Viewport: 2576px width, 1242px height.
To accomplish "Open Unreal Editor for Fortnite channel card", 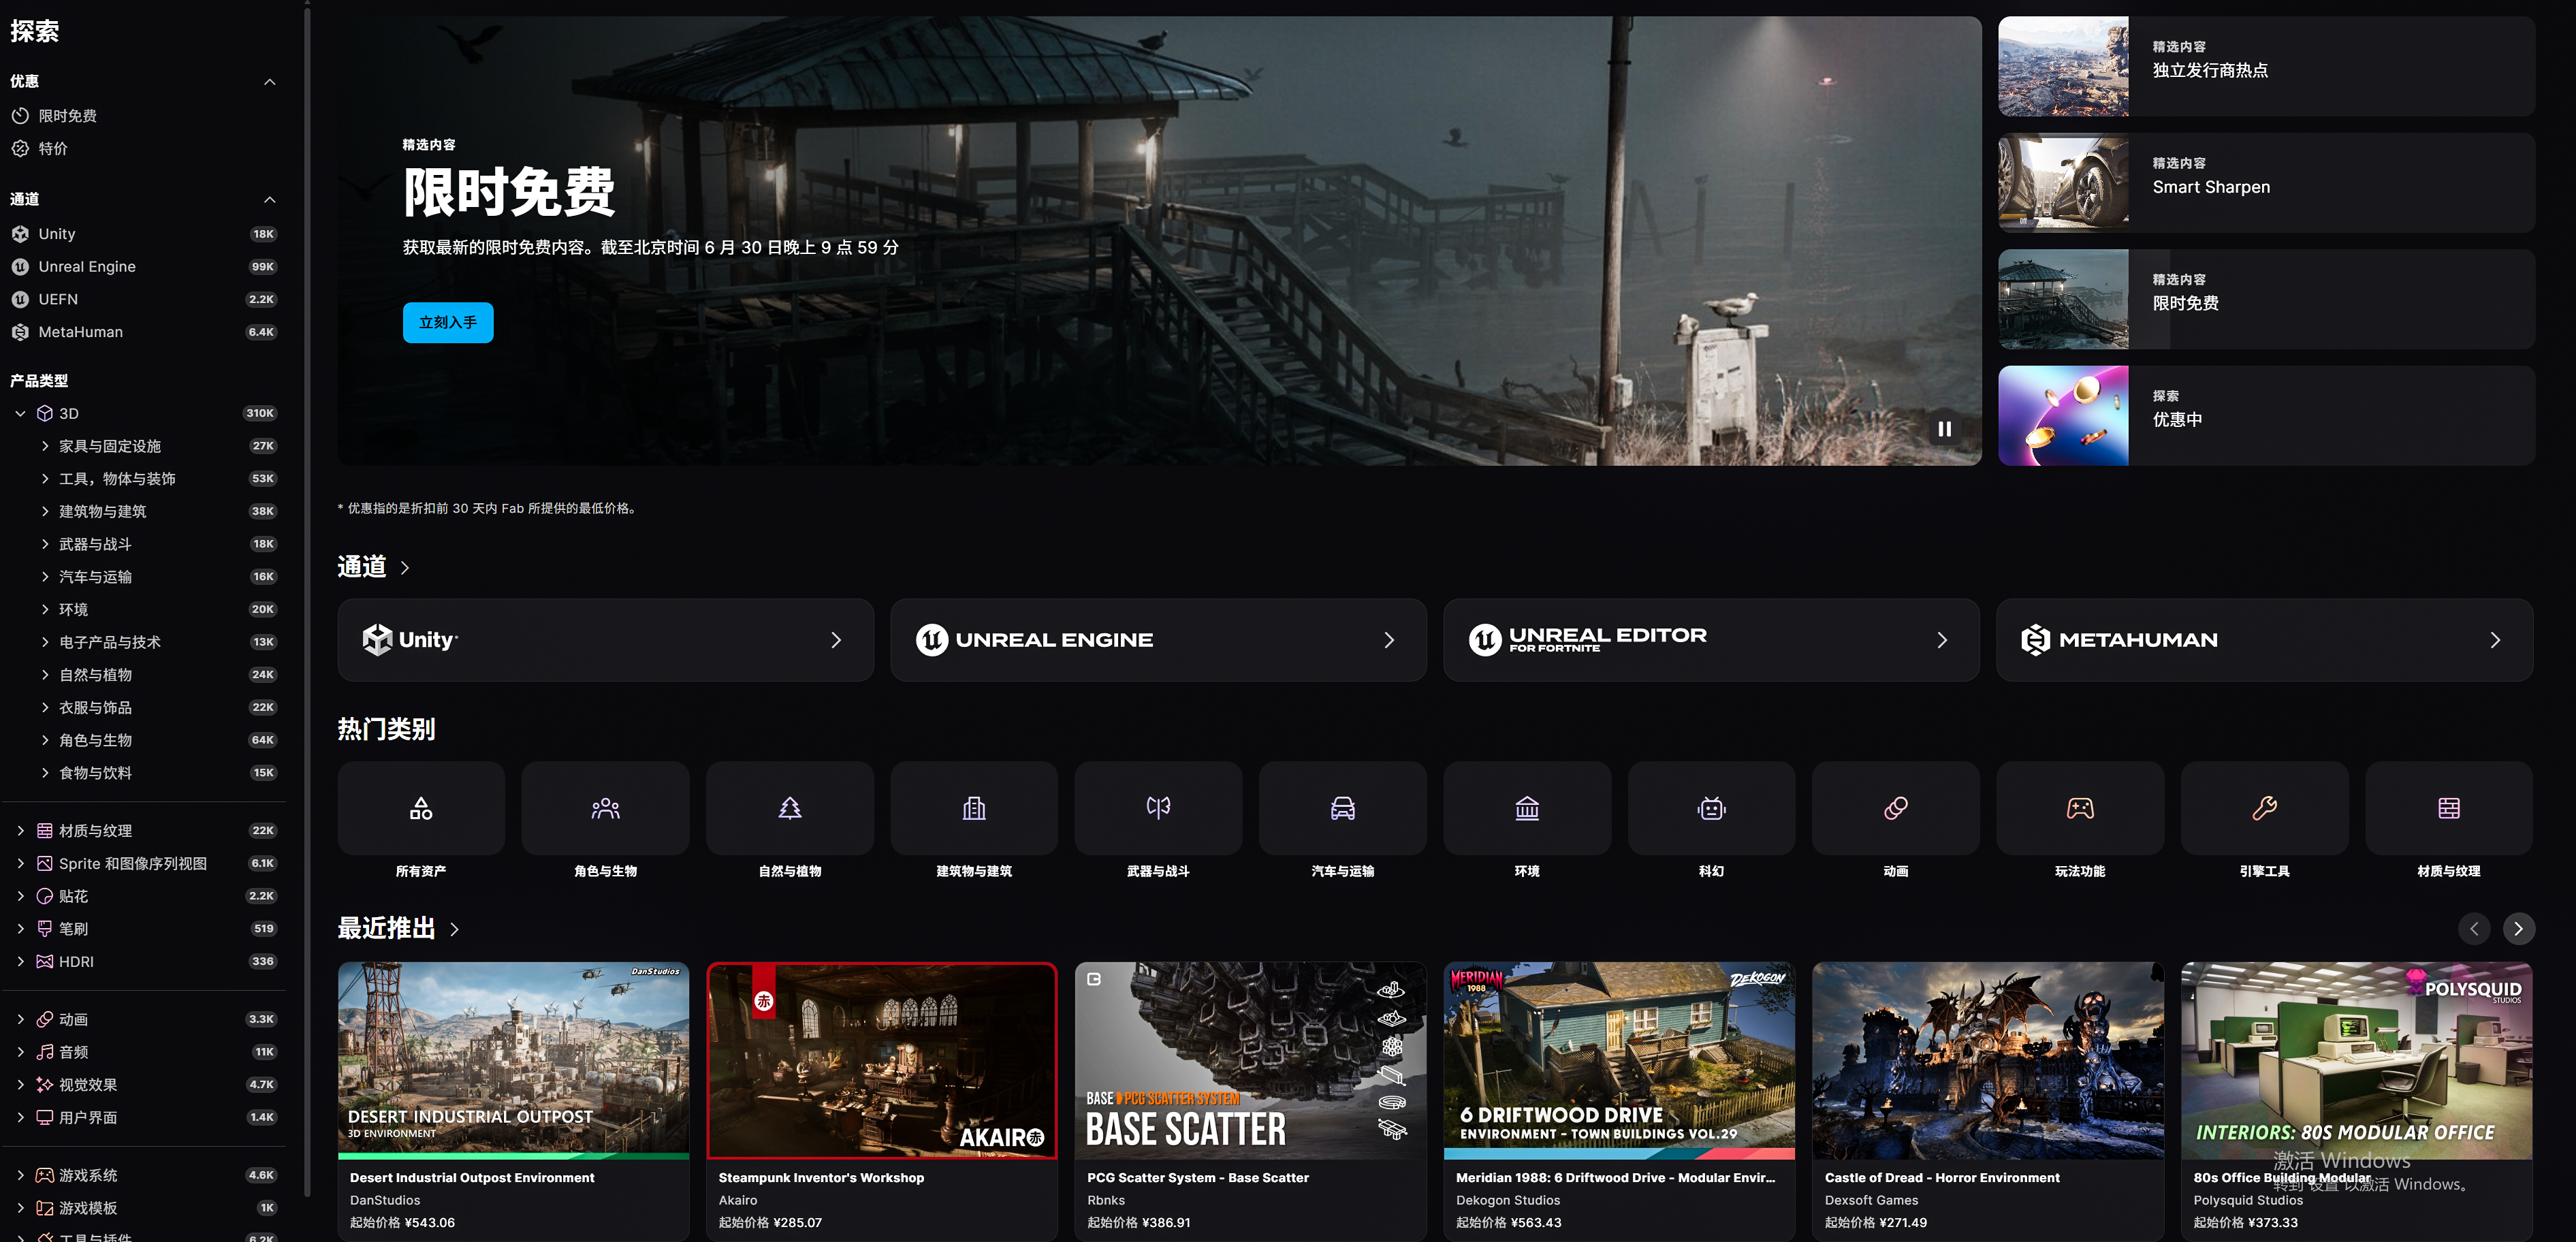I will coord(1711,640).
